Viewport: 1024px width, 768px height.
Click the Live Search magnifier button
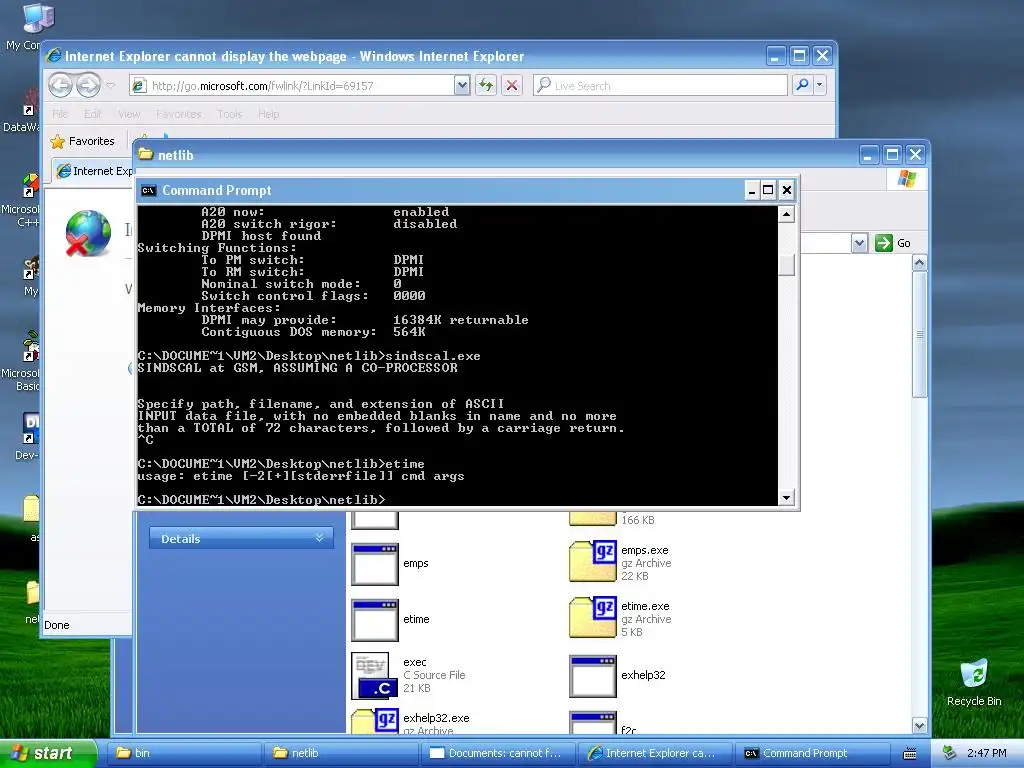pos(802,85)
